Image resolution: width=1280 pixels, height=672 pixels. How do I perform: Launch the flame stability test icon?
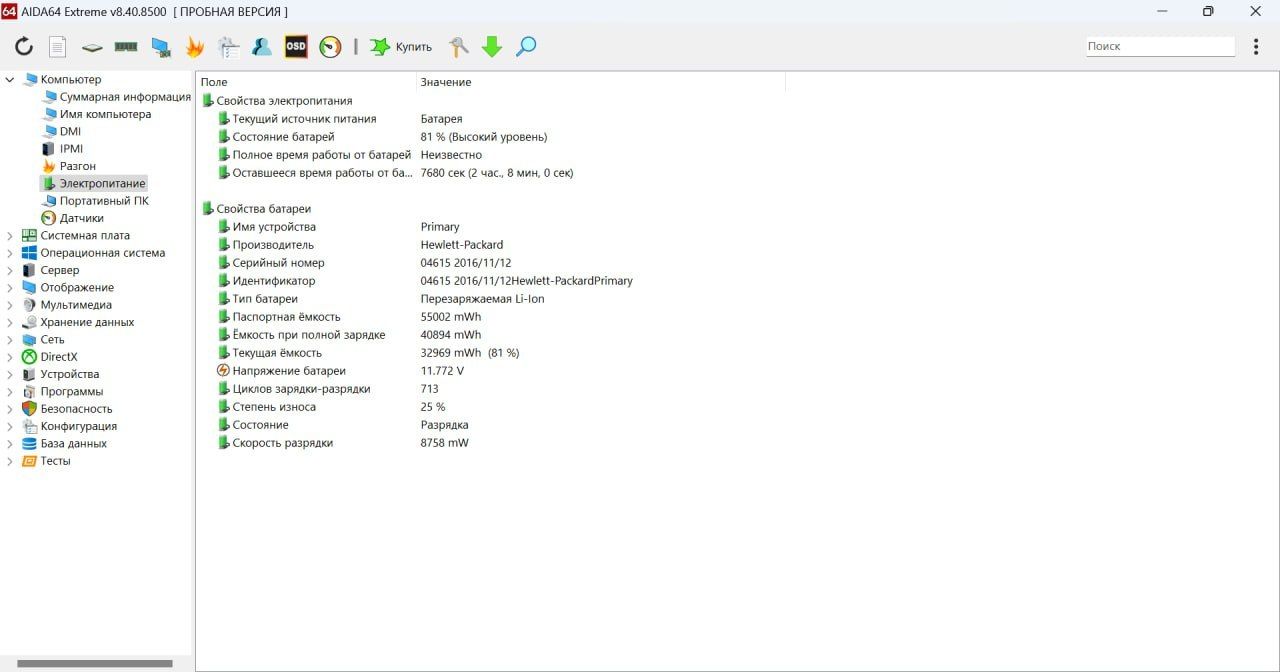[194, 46]
